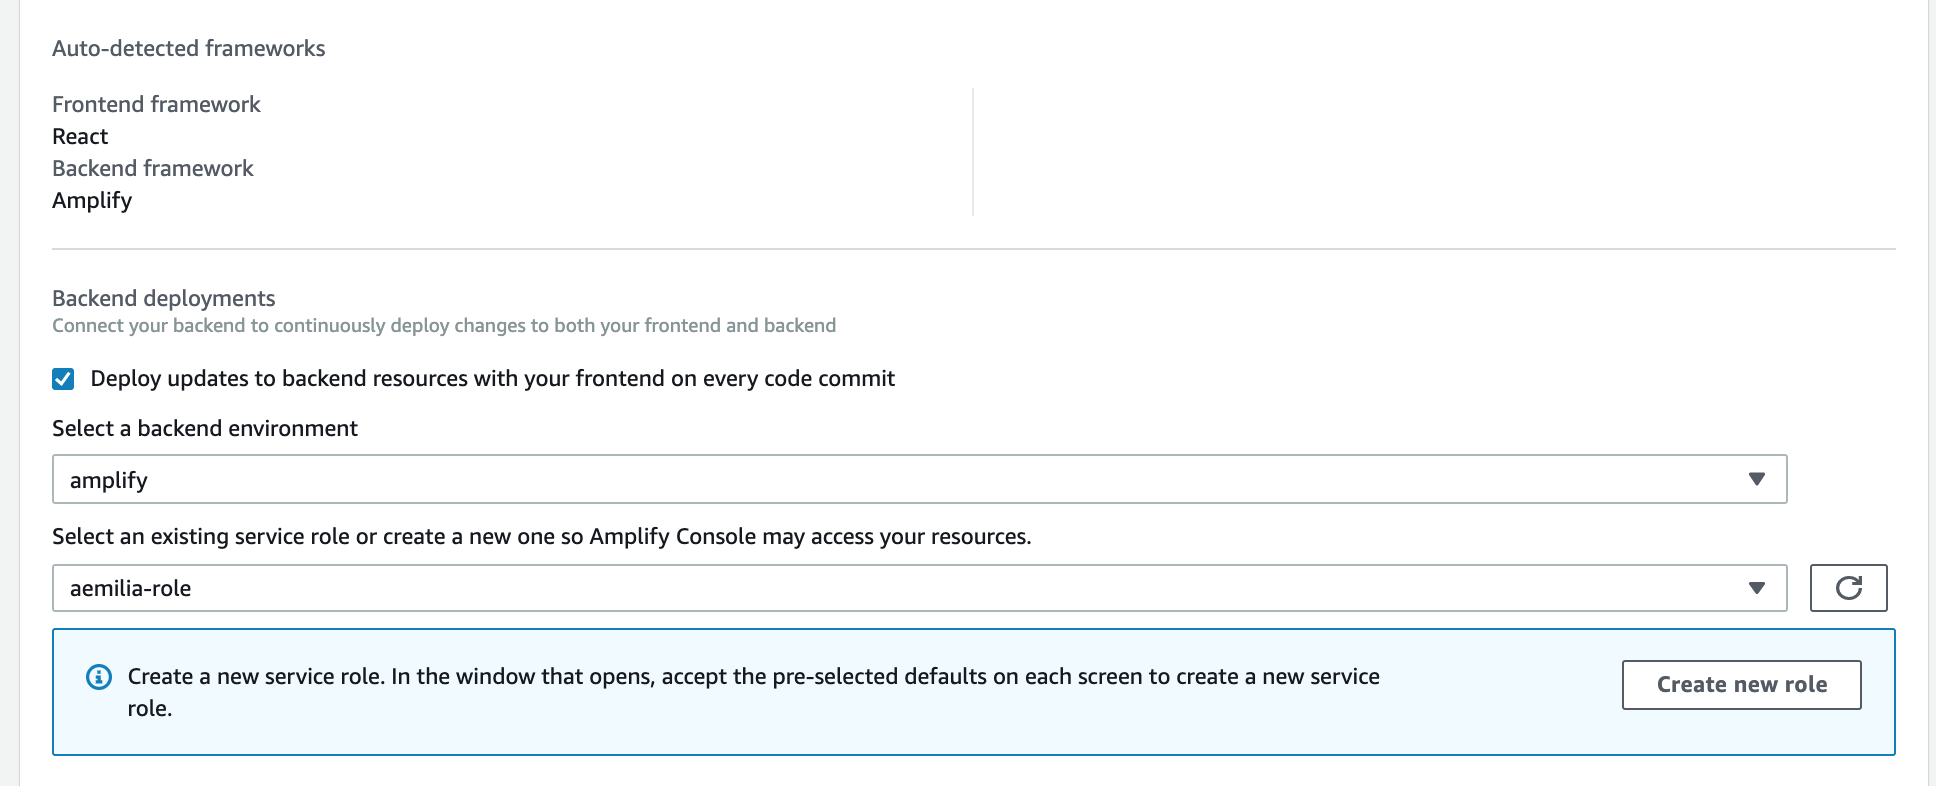Select the 'React' framework value text
1936x786 pixels.
tap(80, 136)
